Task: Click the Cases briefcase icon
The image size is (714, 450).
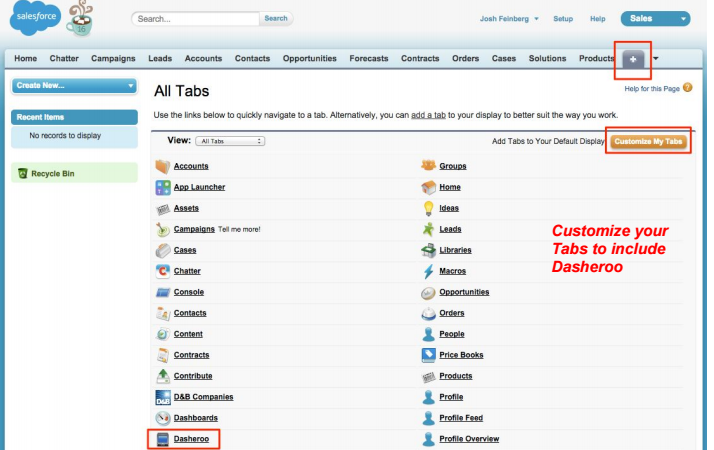Action: pos(163,251)
